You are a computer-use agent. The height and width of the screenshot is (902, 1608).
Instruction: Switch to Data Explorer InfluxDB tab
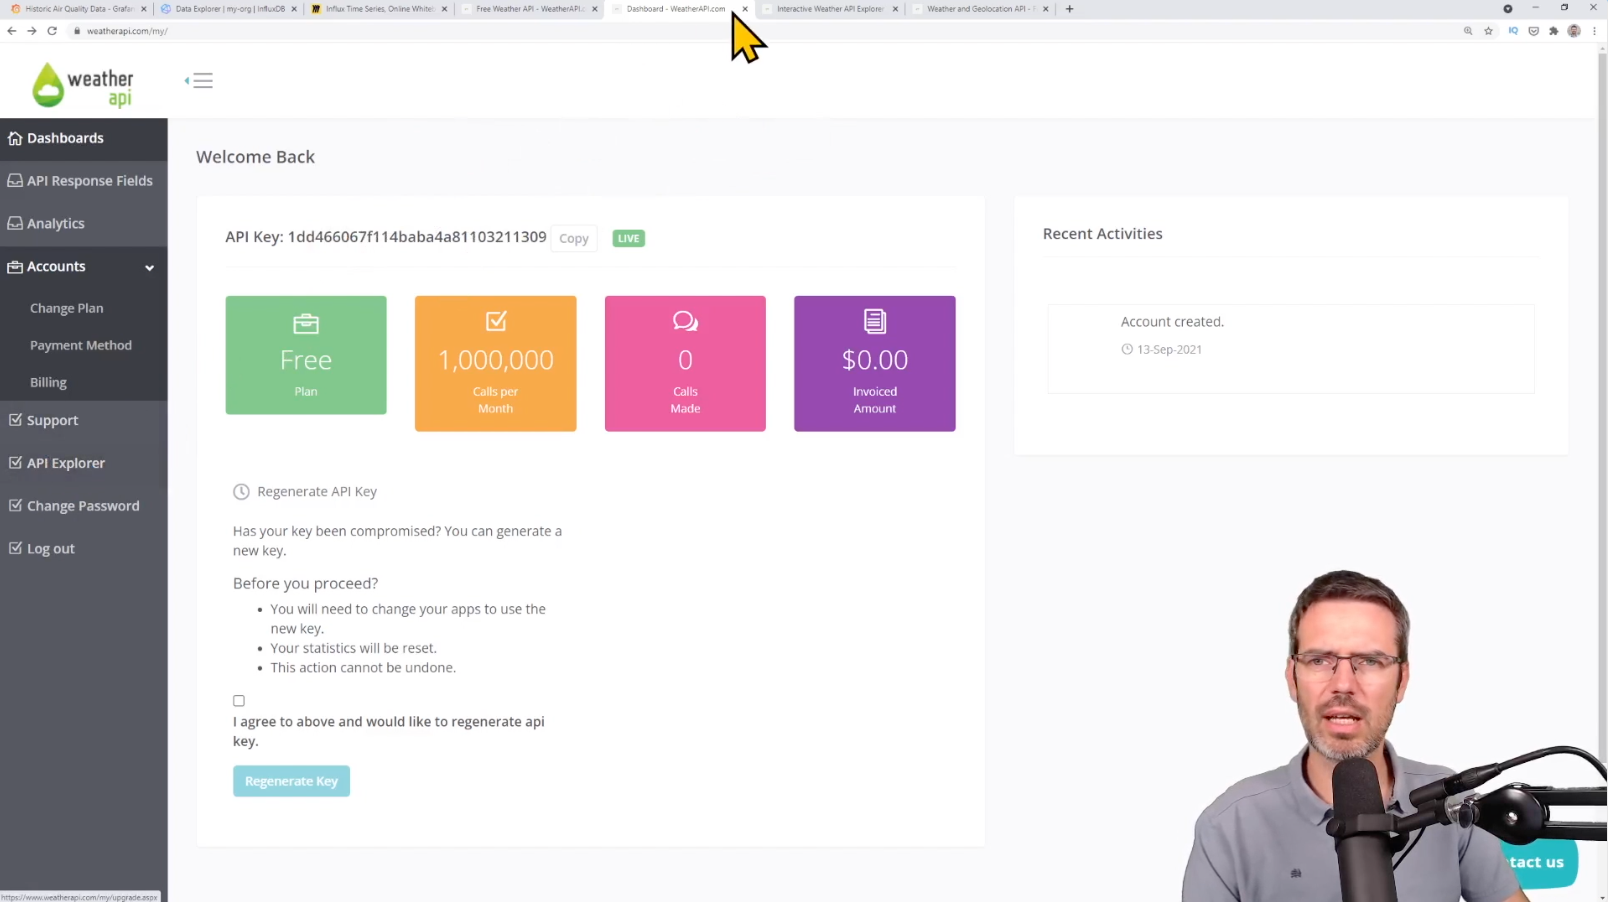click(x=228, y=9)
